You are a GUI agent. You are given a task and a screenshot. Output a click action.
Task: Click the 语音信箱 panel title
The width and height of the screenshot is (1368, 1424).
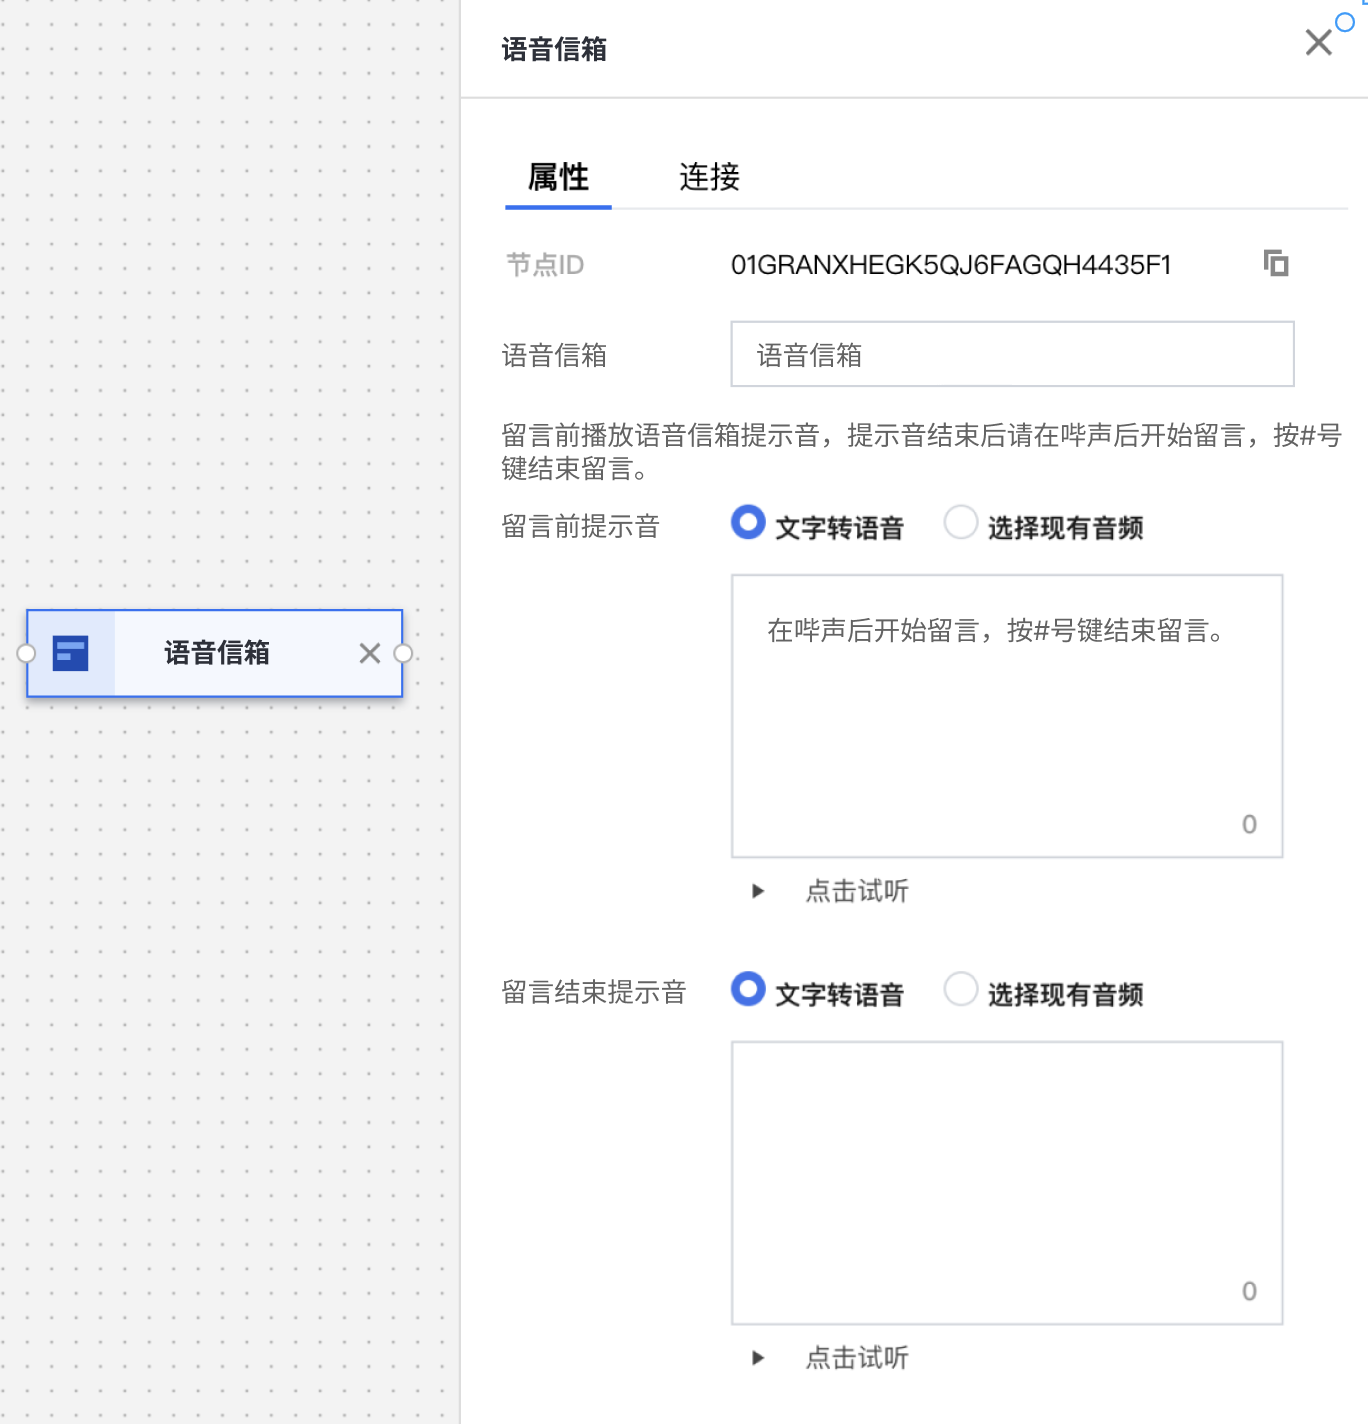pos(554,49)
